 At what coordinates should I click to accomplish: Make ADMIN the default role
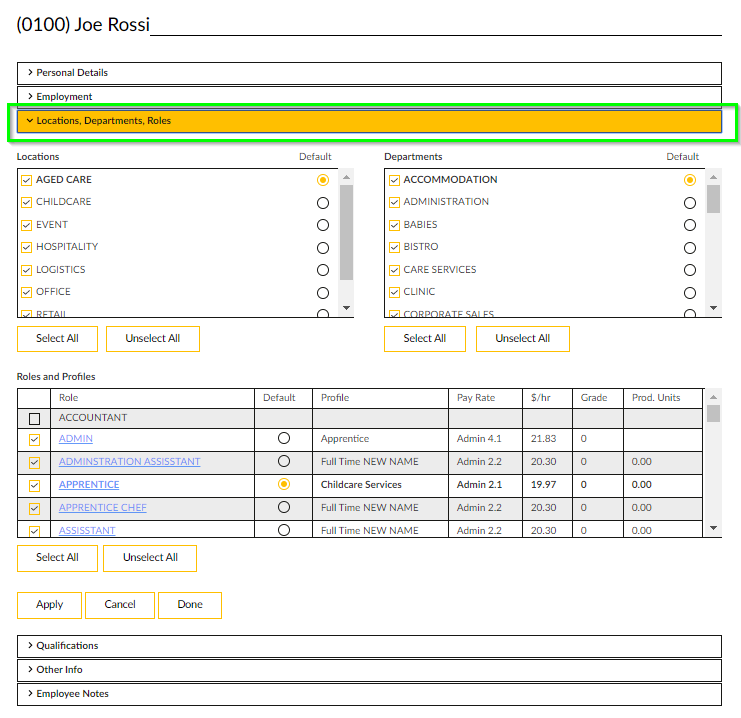[x=284, y=439]
